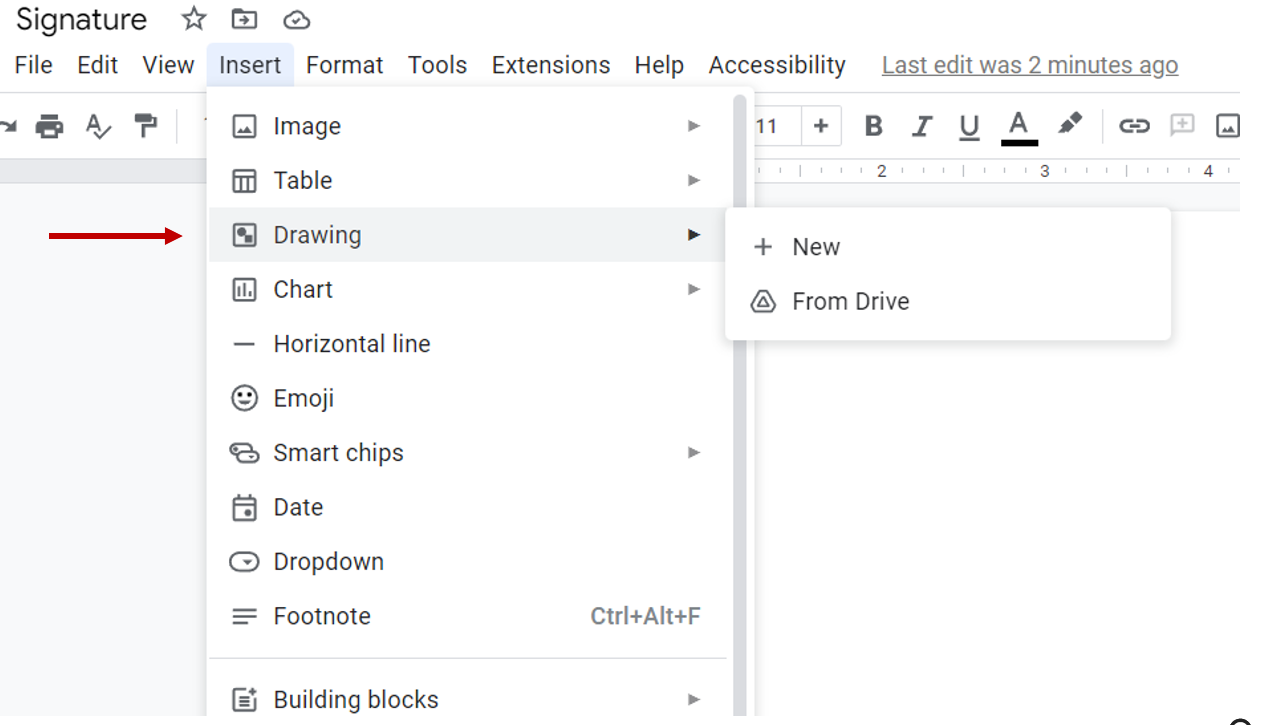Open the text color picker
The width and height of the screenshot is (1263, 725).
1019,126
